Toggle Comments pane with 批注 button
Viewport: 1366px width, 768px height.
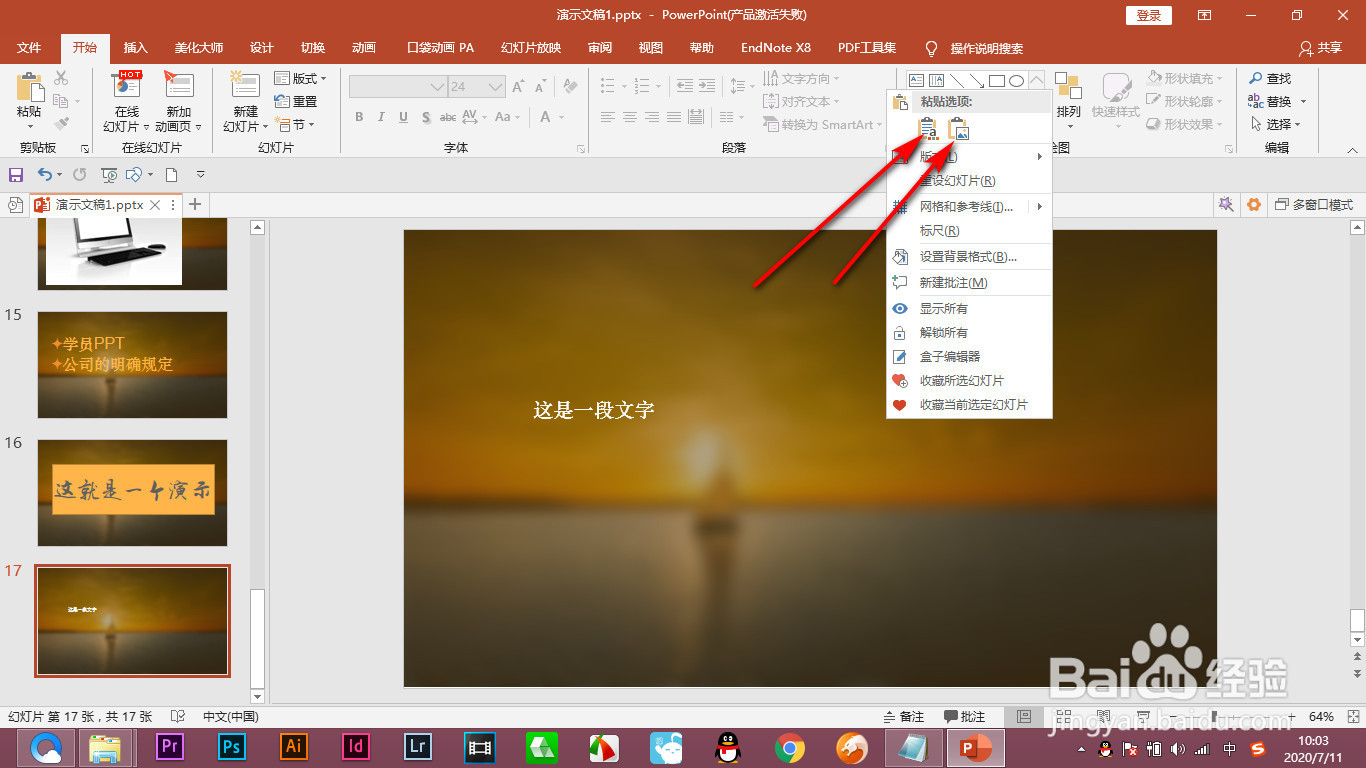pyautogui.click(x=965, y=717)
